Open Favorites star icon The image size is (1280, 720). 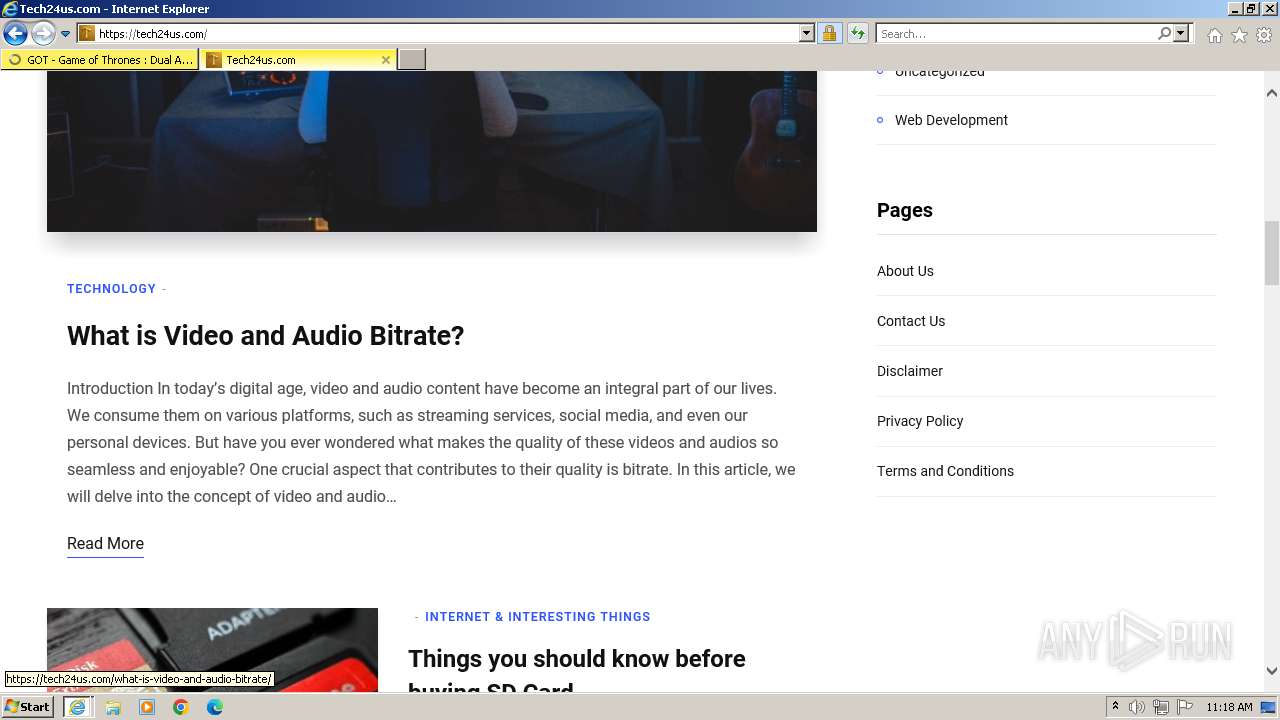pyautogui.click(x=1239, y=35)
